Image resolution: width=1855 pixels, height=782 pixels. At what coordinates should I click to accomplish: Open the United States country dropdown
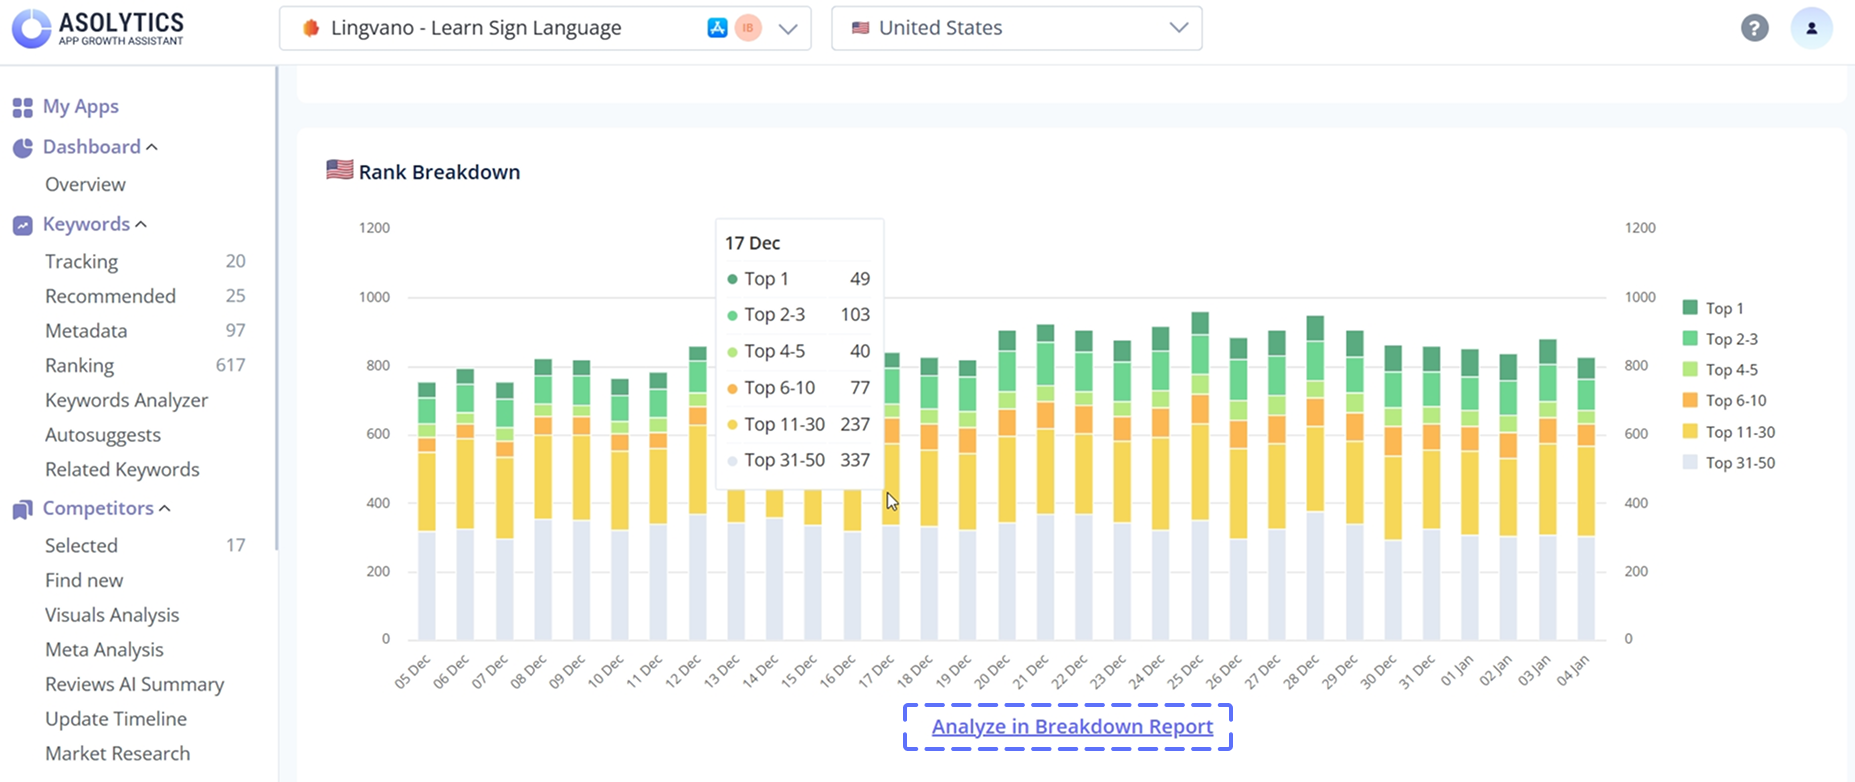click(1178, 28)
